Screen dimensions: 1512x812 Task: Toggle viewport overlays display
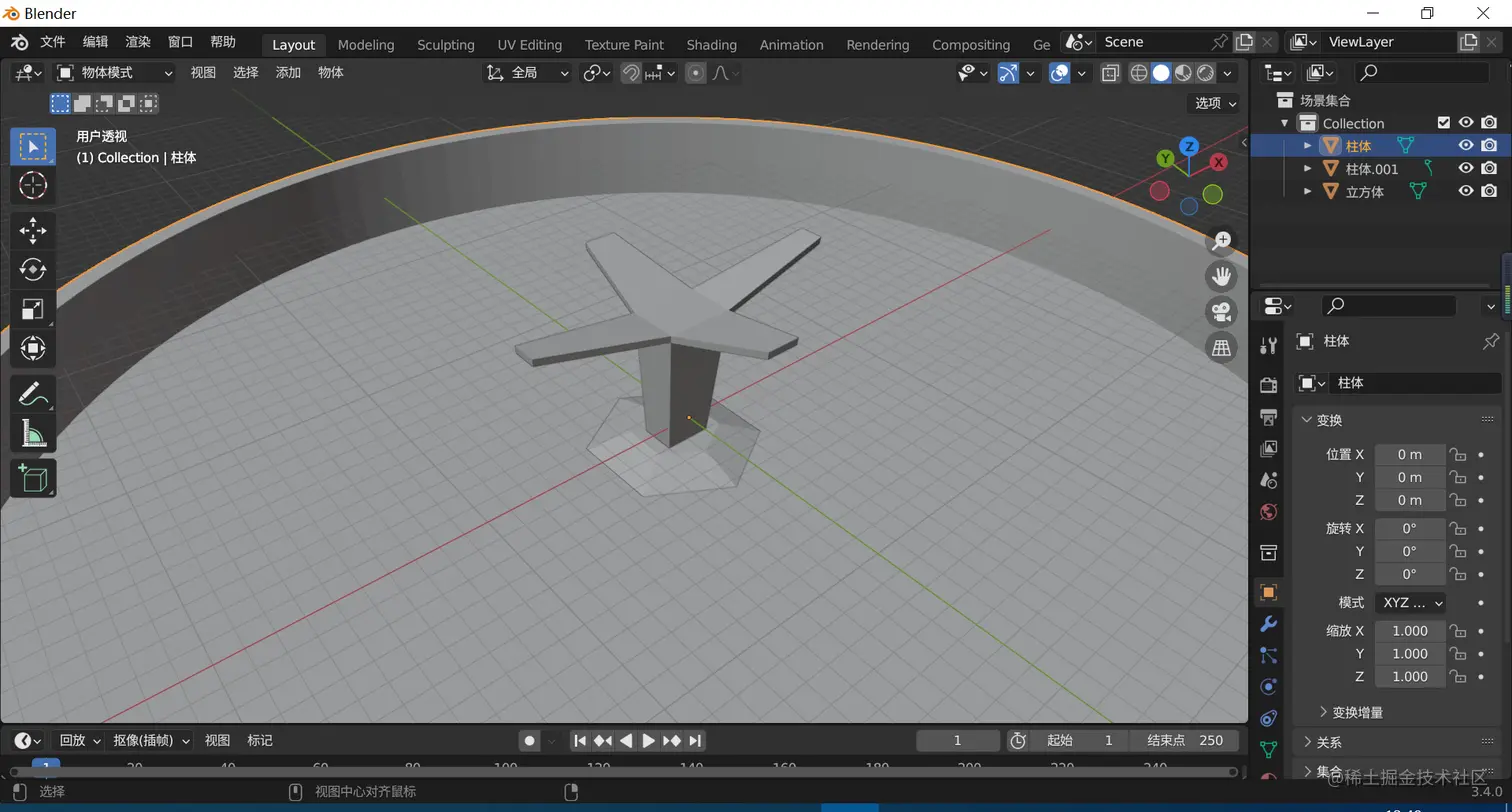point(1060,73)
